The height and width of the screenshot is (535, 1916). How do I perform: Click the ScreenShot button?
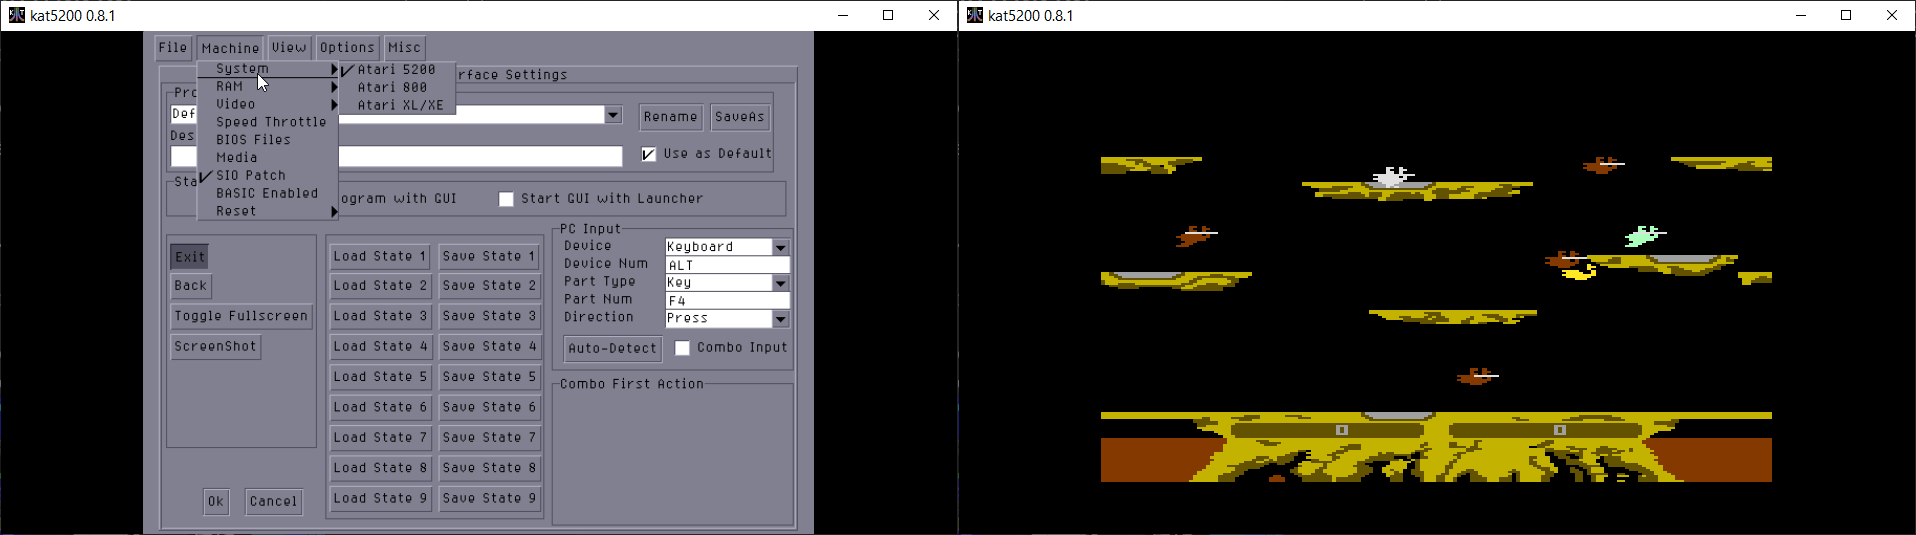click(215, 347)
